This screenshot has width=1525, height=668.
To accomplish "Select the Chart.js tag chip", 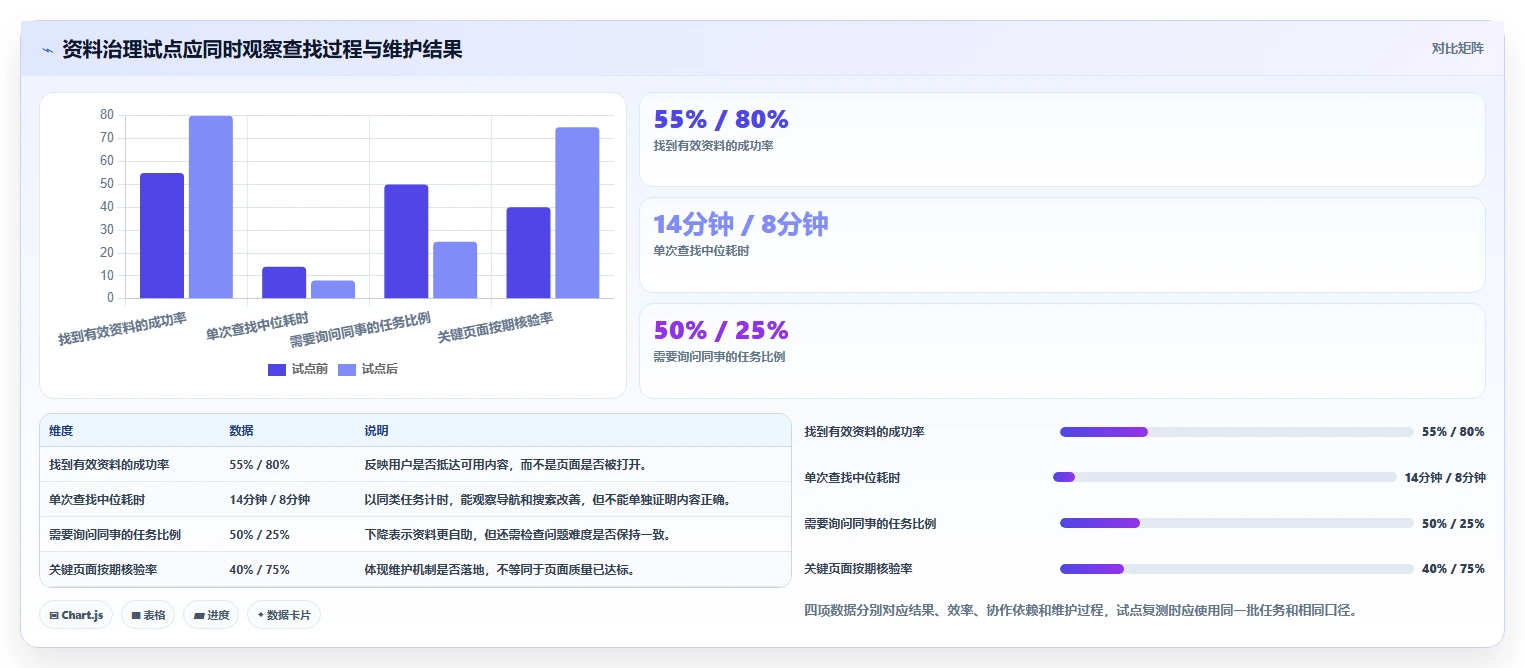I will pyautogui.click(x=76, y=615).
